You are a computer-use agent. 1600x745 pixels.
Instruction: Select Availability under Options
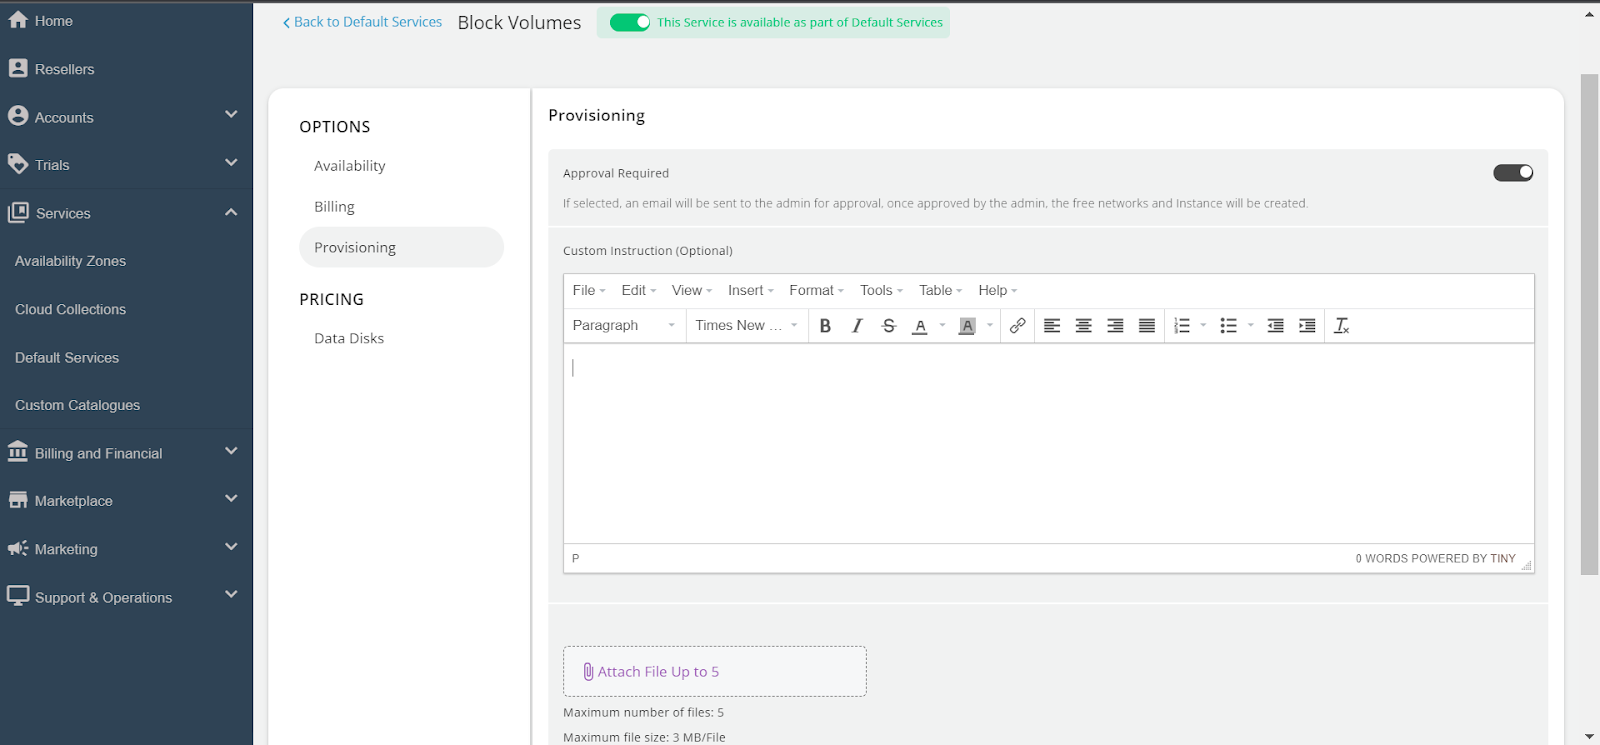350,166
